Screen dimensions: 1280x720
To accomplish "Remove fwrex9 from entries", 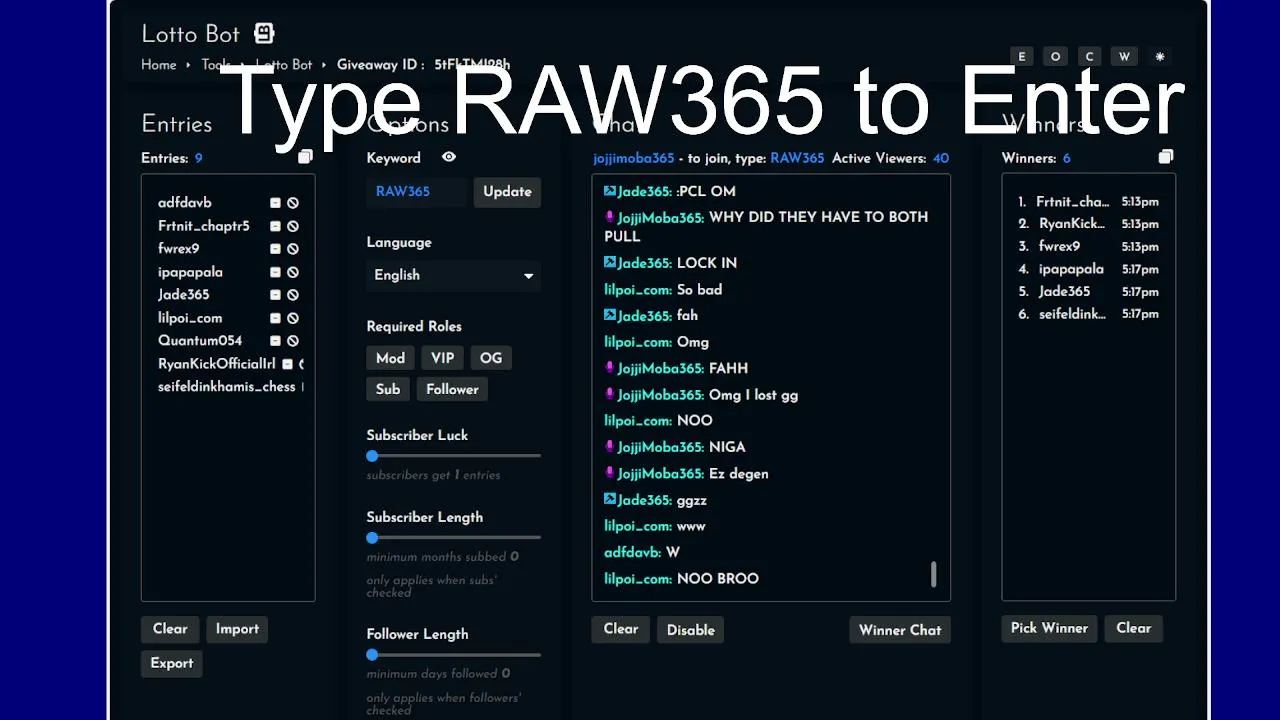I will pos(275,249).
